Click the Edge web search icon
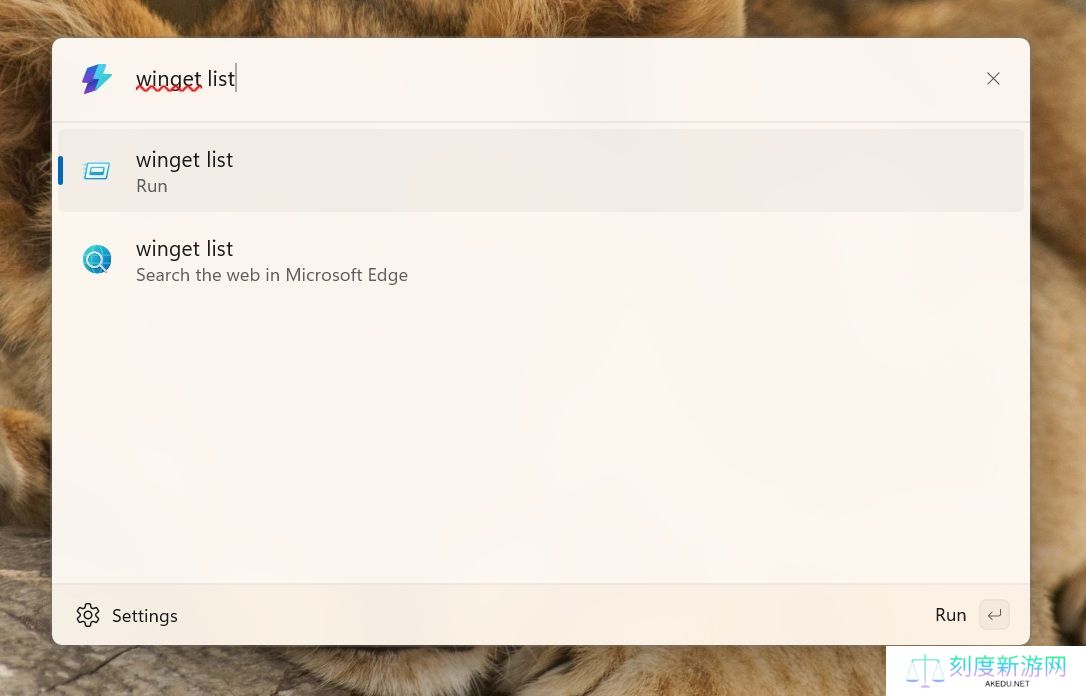Viewport: 1086px width, 696px height. point(97,260)
